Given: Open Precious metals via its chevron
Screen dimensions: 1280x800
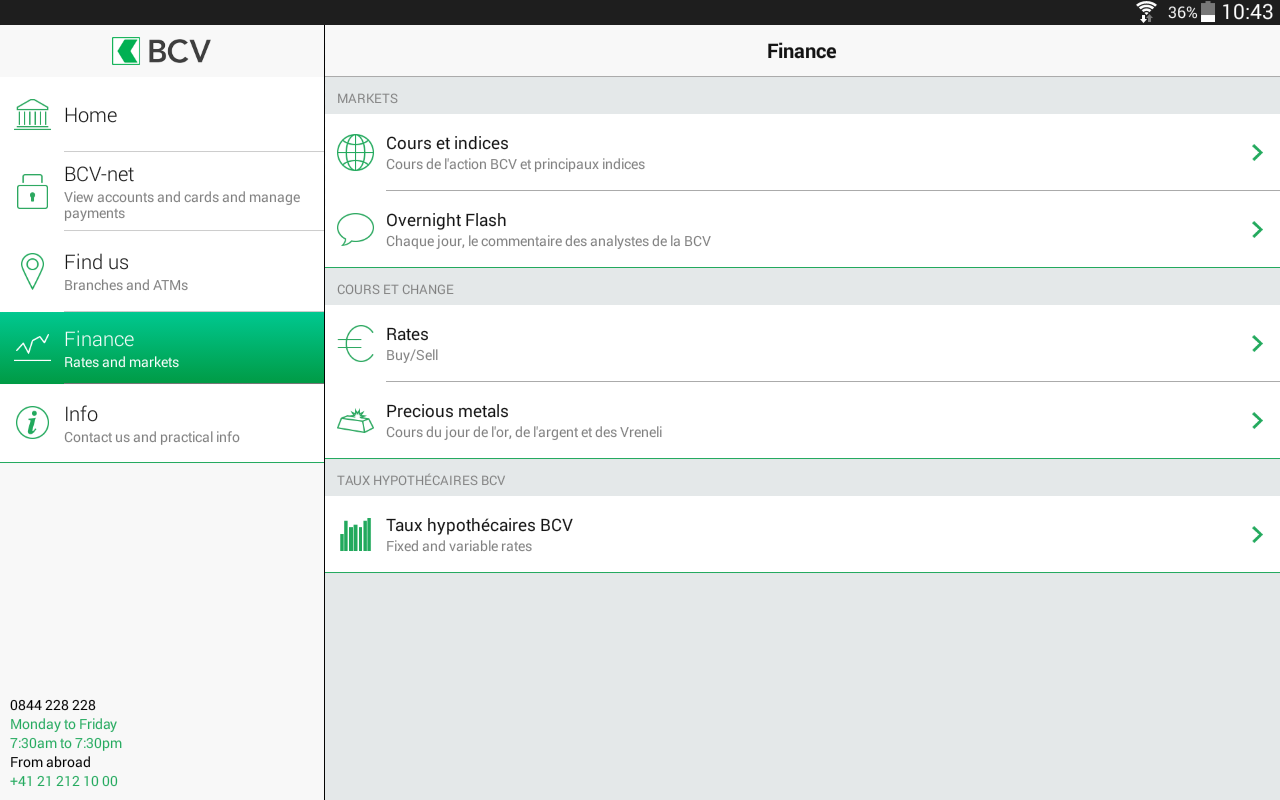Looking at the screenshot, I should tap(1257, 420).
